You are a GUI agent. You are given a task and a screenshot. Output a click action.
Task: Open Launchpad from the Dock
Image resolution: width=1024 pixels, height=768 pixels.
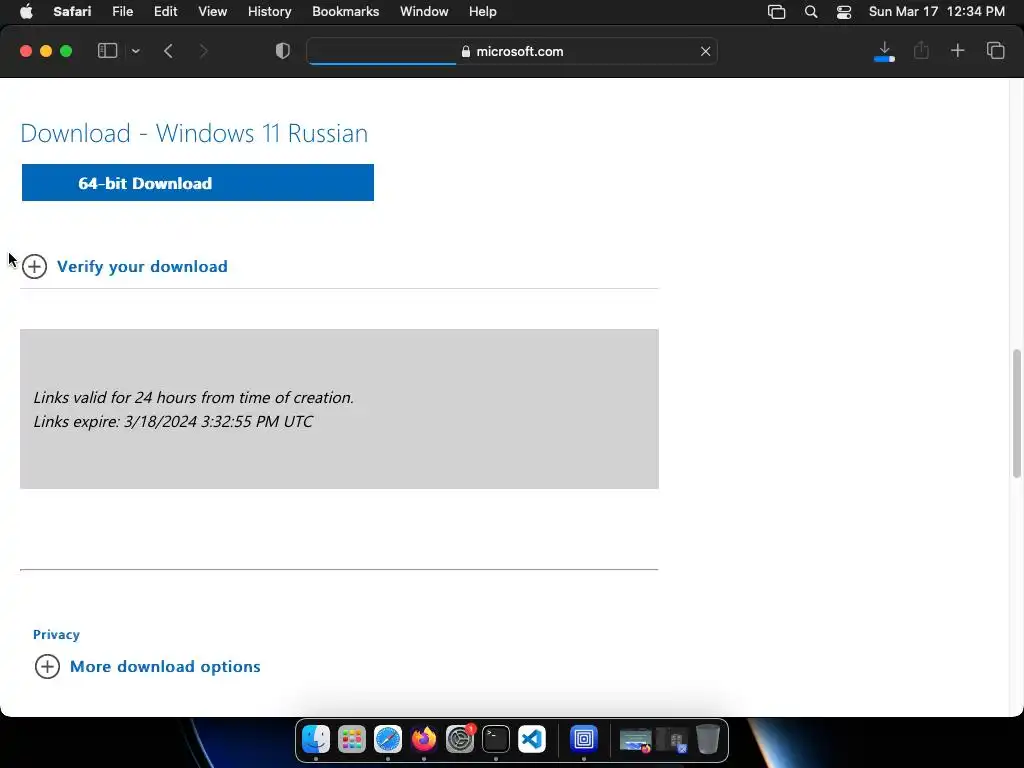pos(352,739)
